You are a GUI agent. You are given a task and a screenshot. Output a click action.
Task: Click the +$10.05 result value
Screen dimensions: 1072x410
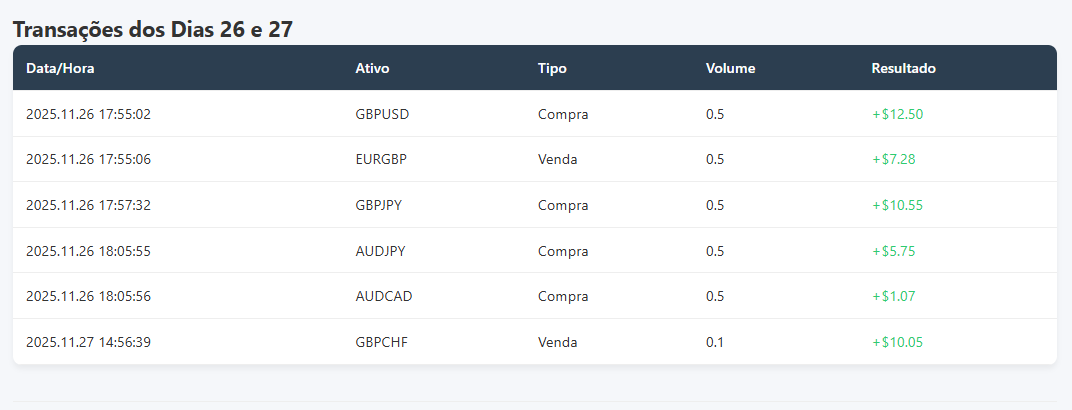click(897, 342)
